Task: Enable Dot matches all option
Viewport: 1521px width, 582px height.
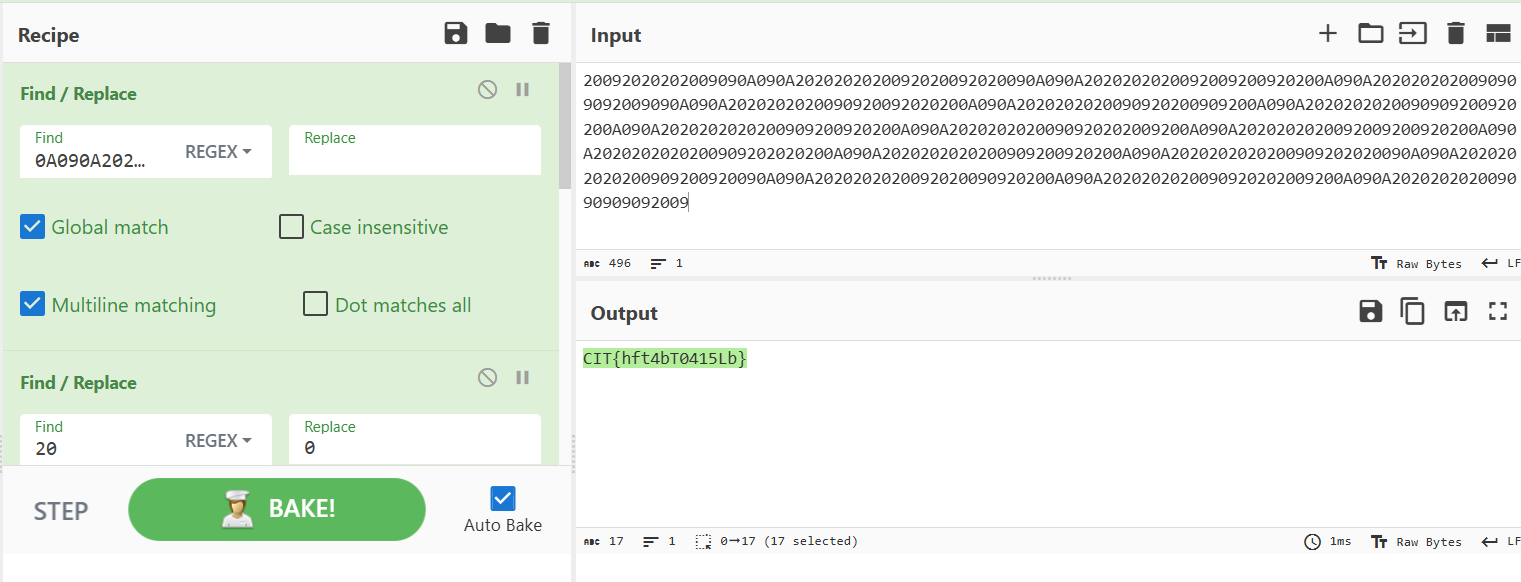Action: pyautogui.click(x=316, y=304)
